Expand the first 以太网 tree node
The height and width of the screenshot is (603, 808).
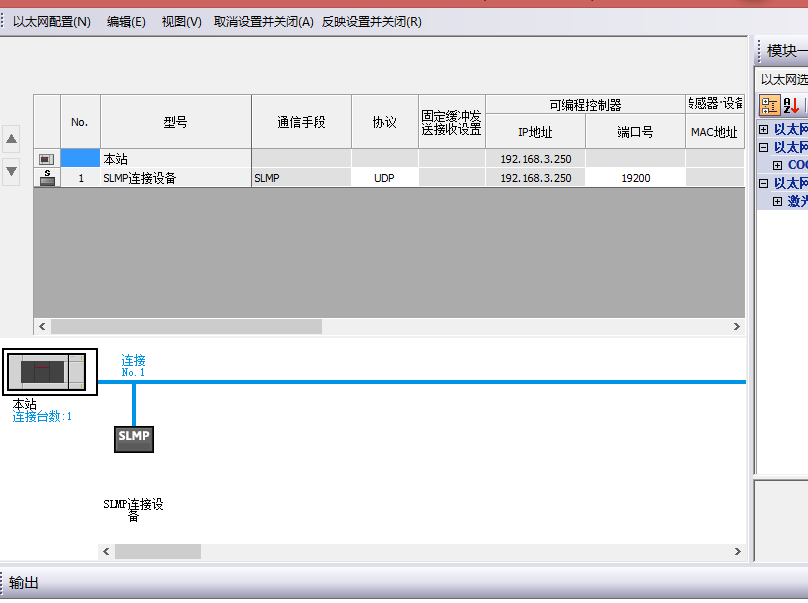point(764,129)
